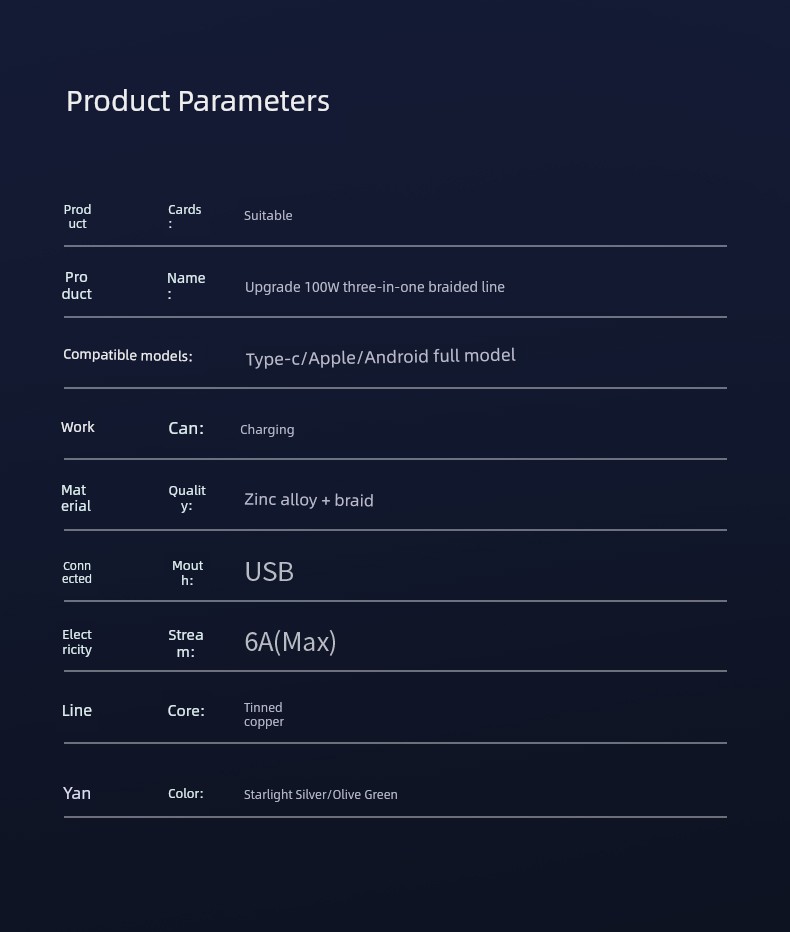This screenshot has width=790, height=932.
Task: Click the Can: label
Action: tap(186, 428)
